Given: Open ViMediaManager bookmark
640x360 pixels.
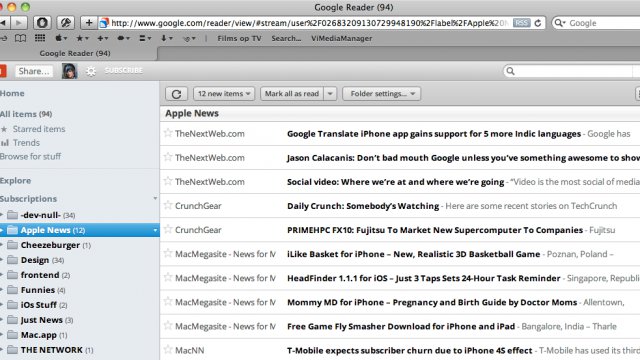Looking at the screenshot, I should (x=342, y=38).
